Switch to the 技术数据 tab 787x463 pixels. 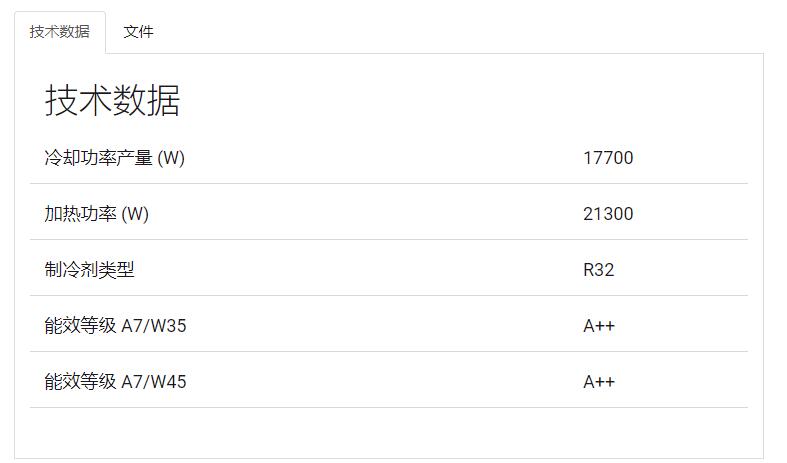coord(60,32)
